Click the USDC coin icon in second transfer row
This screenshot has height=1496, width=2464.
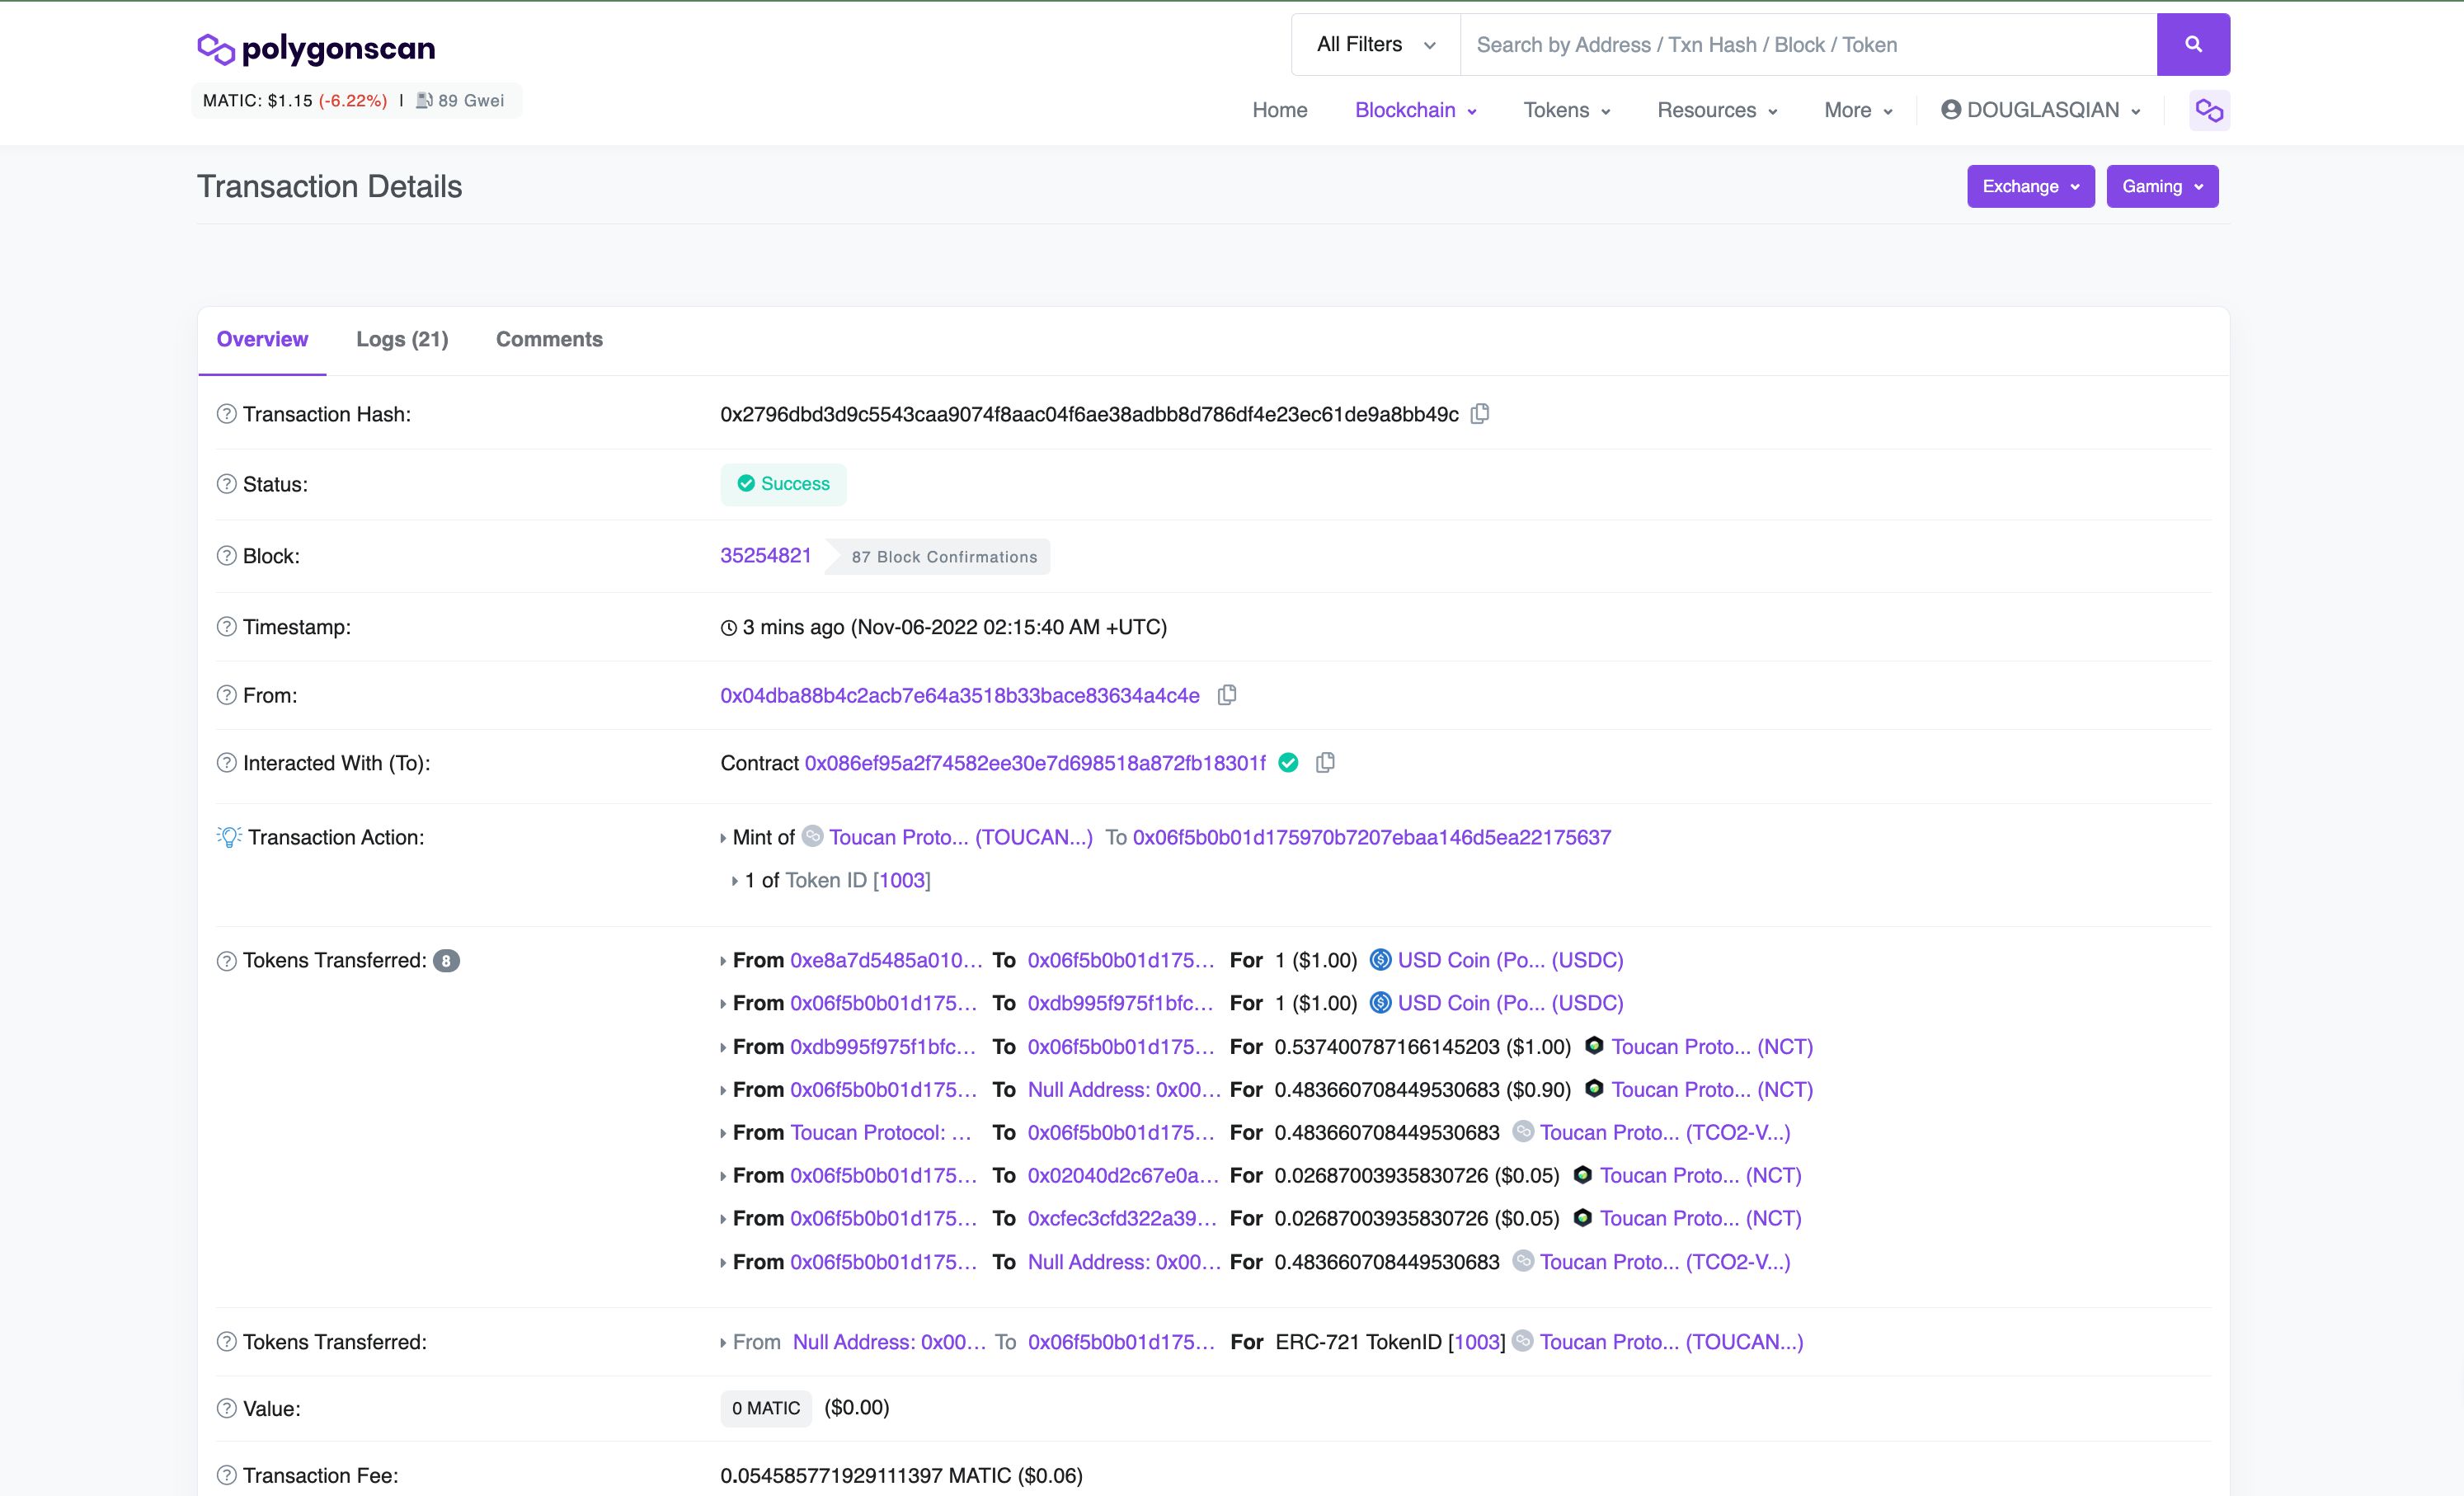1380,1003
